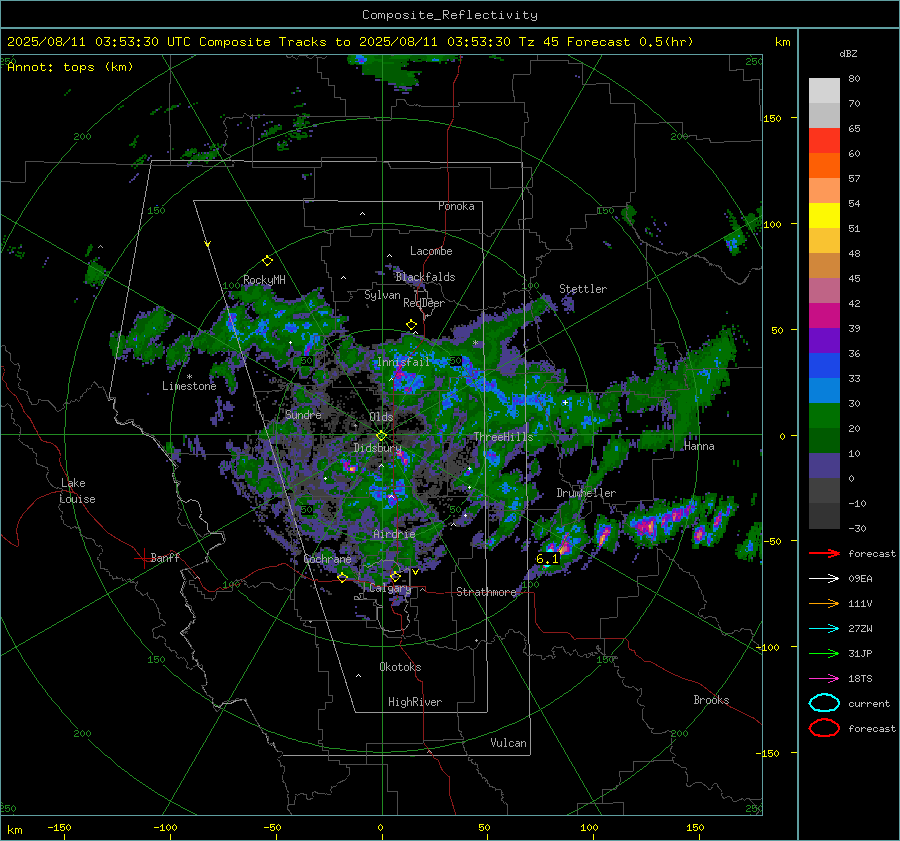Select the yellow 51 dBZ color swatch
The height and width of the screenshot is (841, 900).
pos(824,216)
